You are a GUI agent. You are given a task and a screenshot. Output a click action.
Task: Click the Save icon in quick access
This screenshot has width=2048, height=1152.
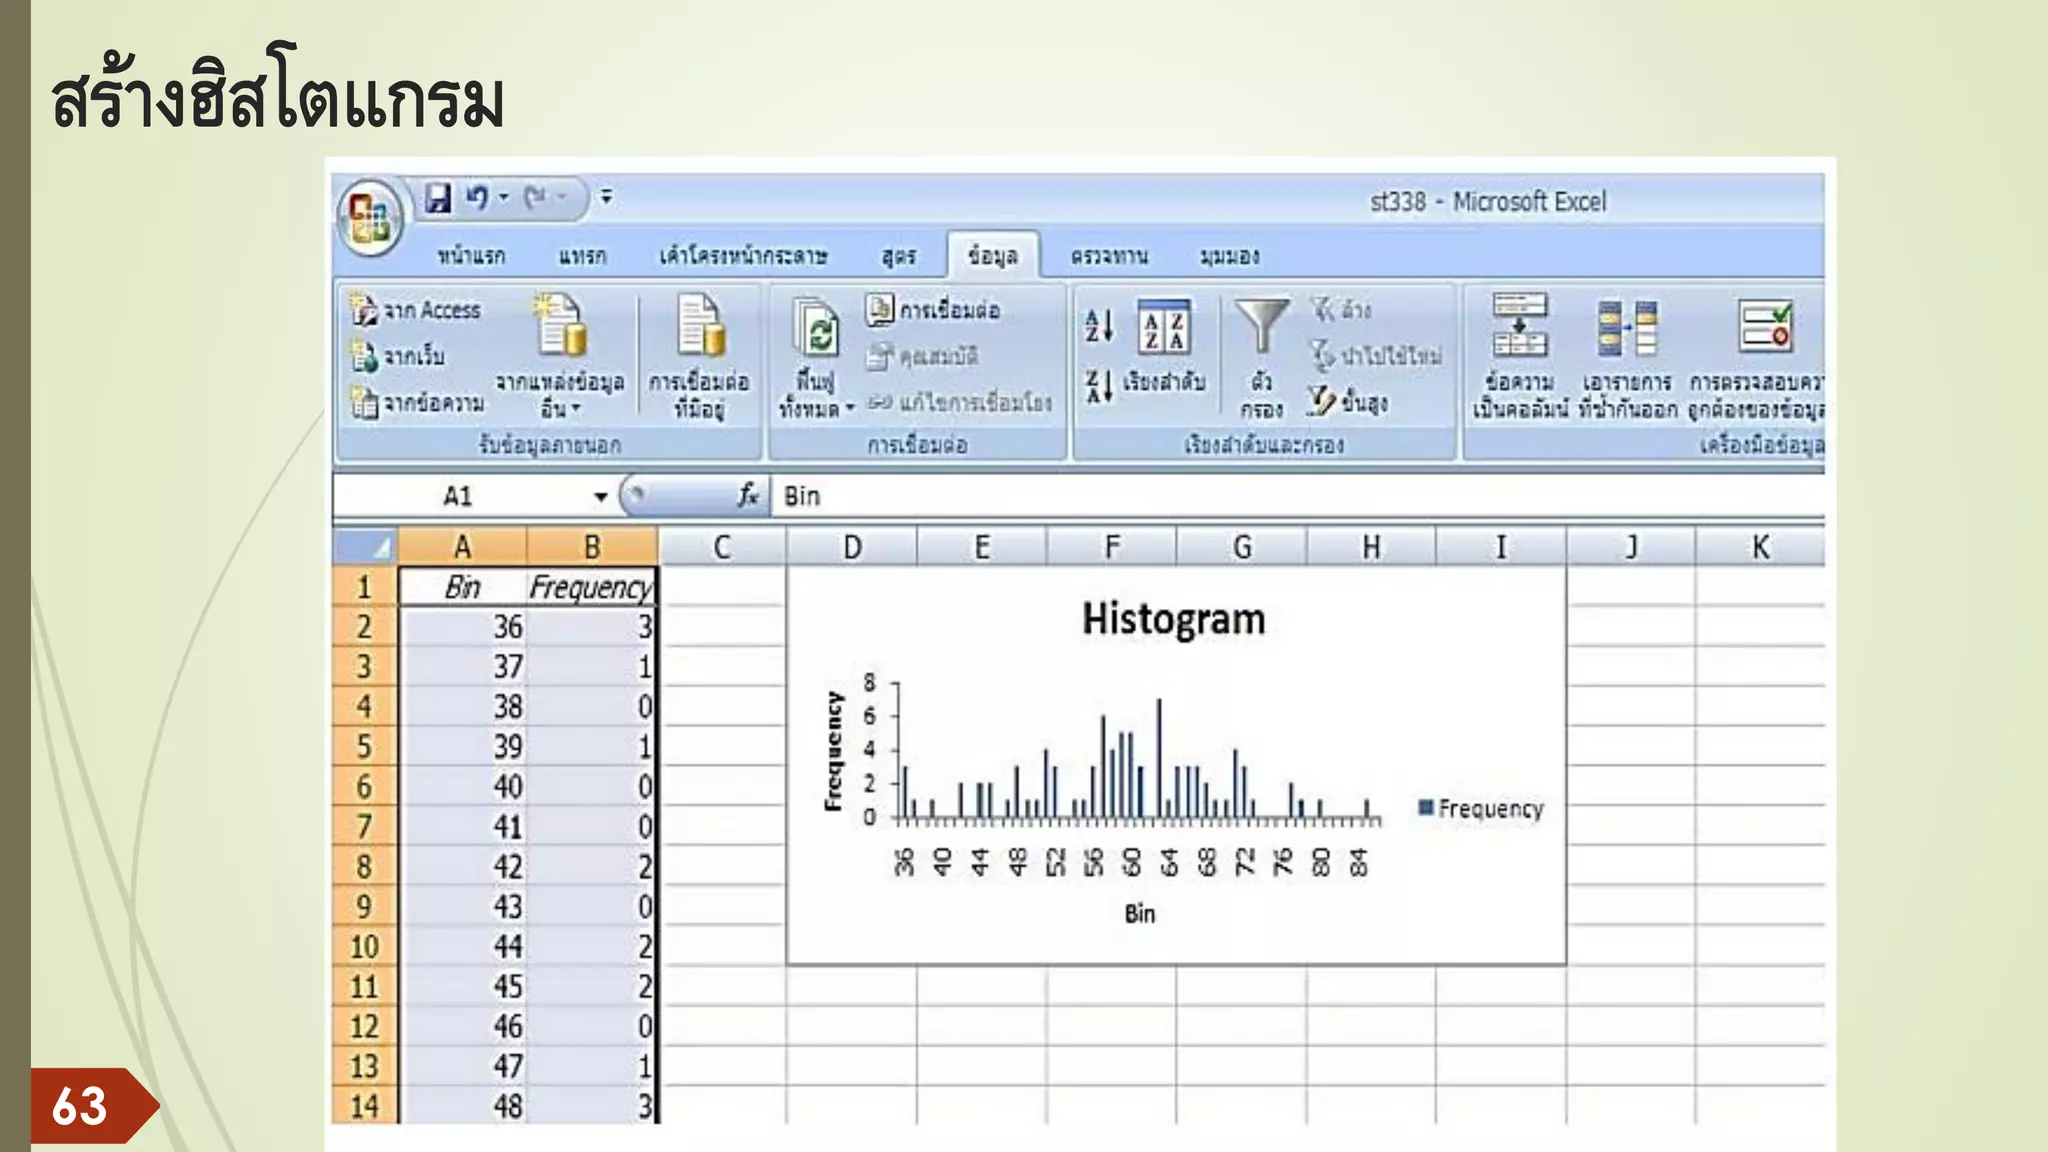point(438,197)
